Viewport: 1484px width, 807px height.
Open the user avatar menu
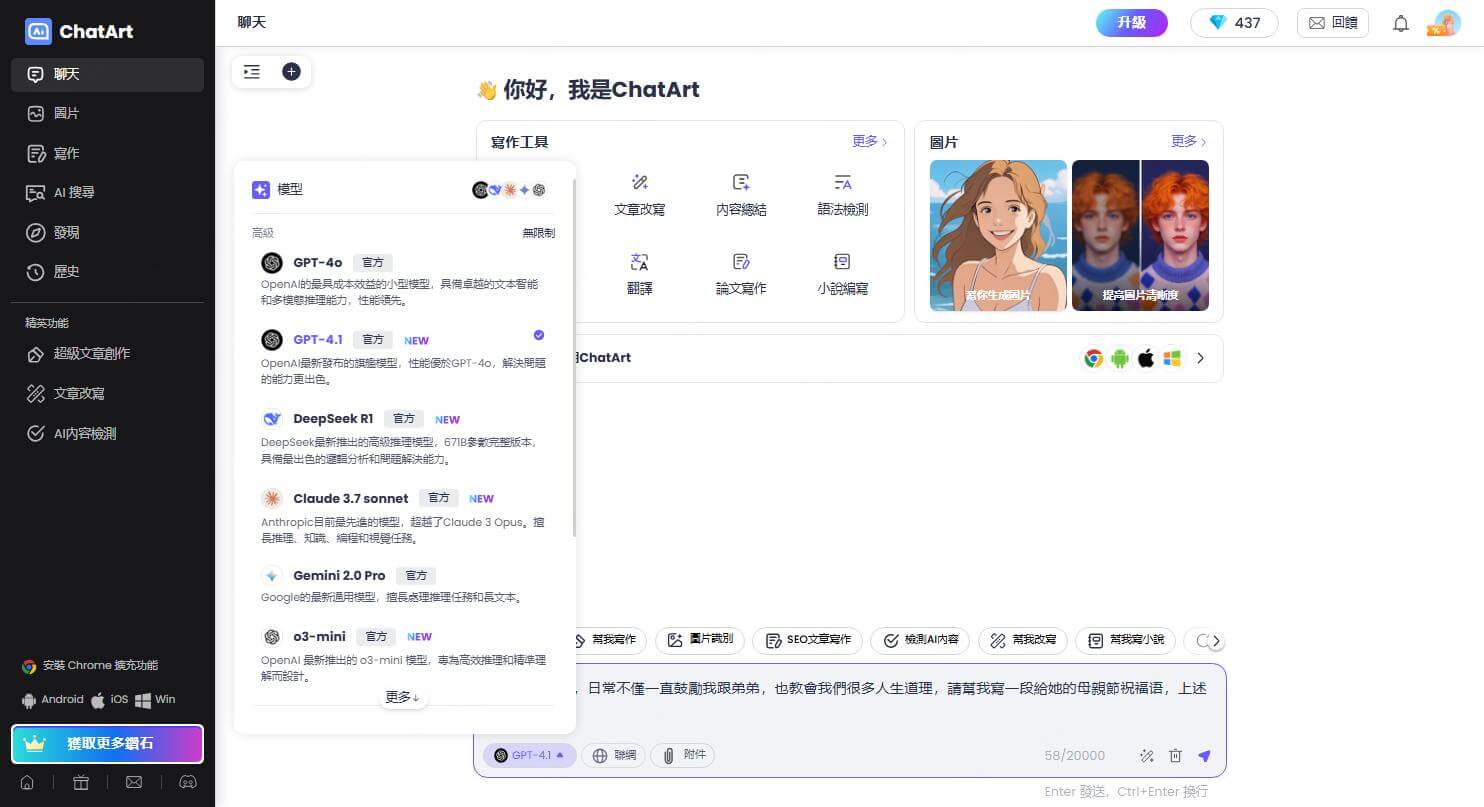(1446, 22)
